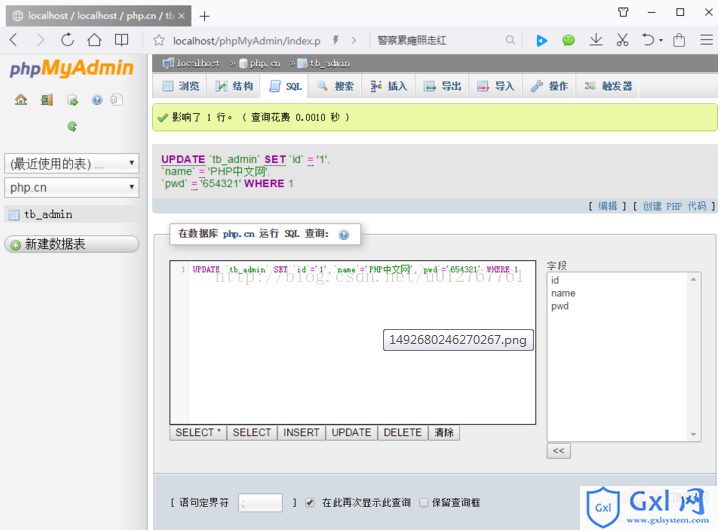Click localhost in the breadcrumb

point(198,63)
